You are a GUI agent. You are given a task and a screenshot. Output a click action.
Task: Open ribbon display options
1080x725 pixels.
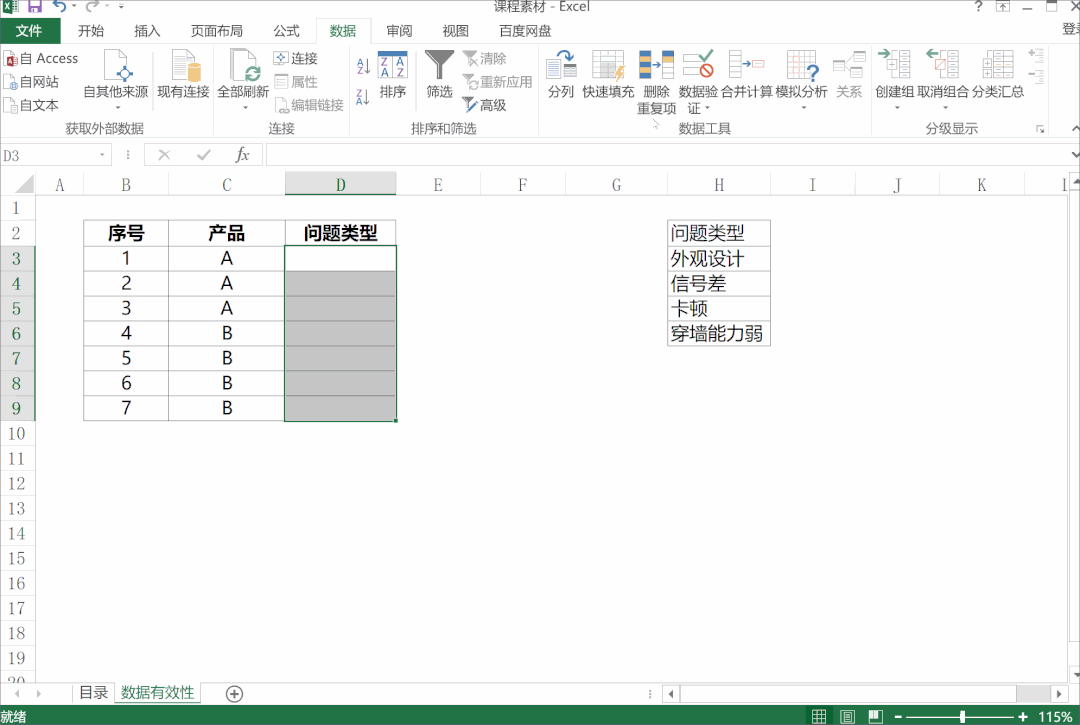point(1003,7)
